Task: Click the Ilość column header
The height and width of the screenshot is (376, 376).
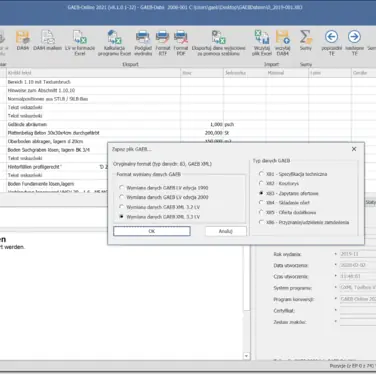Action: pos(202,73)
